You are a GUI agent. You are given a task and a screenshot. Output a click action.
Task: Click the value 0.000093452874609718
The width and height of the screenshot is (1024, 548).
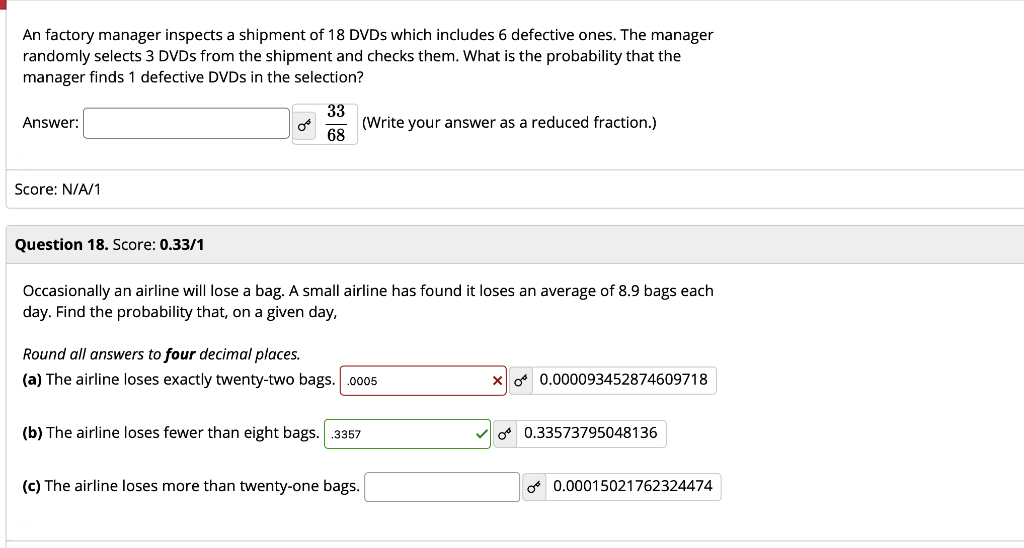click(624, 379)
